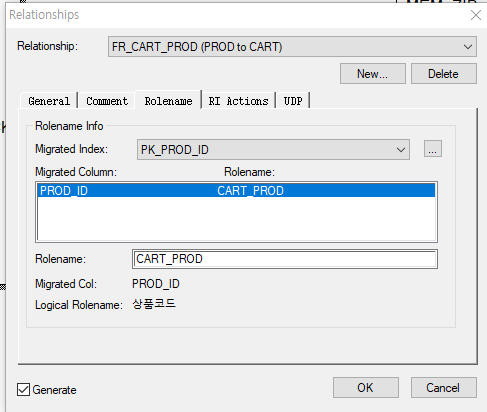This screenshot has width=487, height=412.
Task: Click the Cancel button
Action: click(444, 387)
